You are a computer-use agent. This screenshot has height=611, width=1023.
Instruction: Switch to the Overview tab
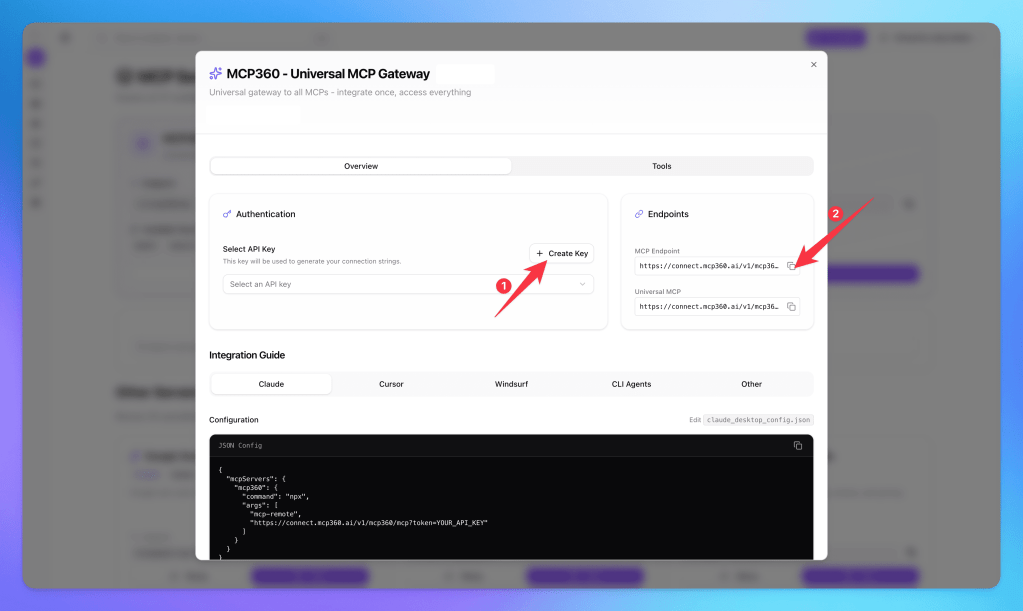(x=361, y=166)
